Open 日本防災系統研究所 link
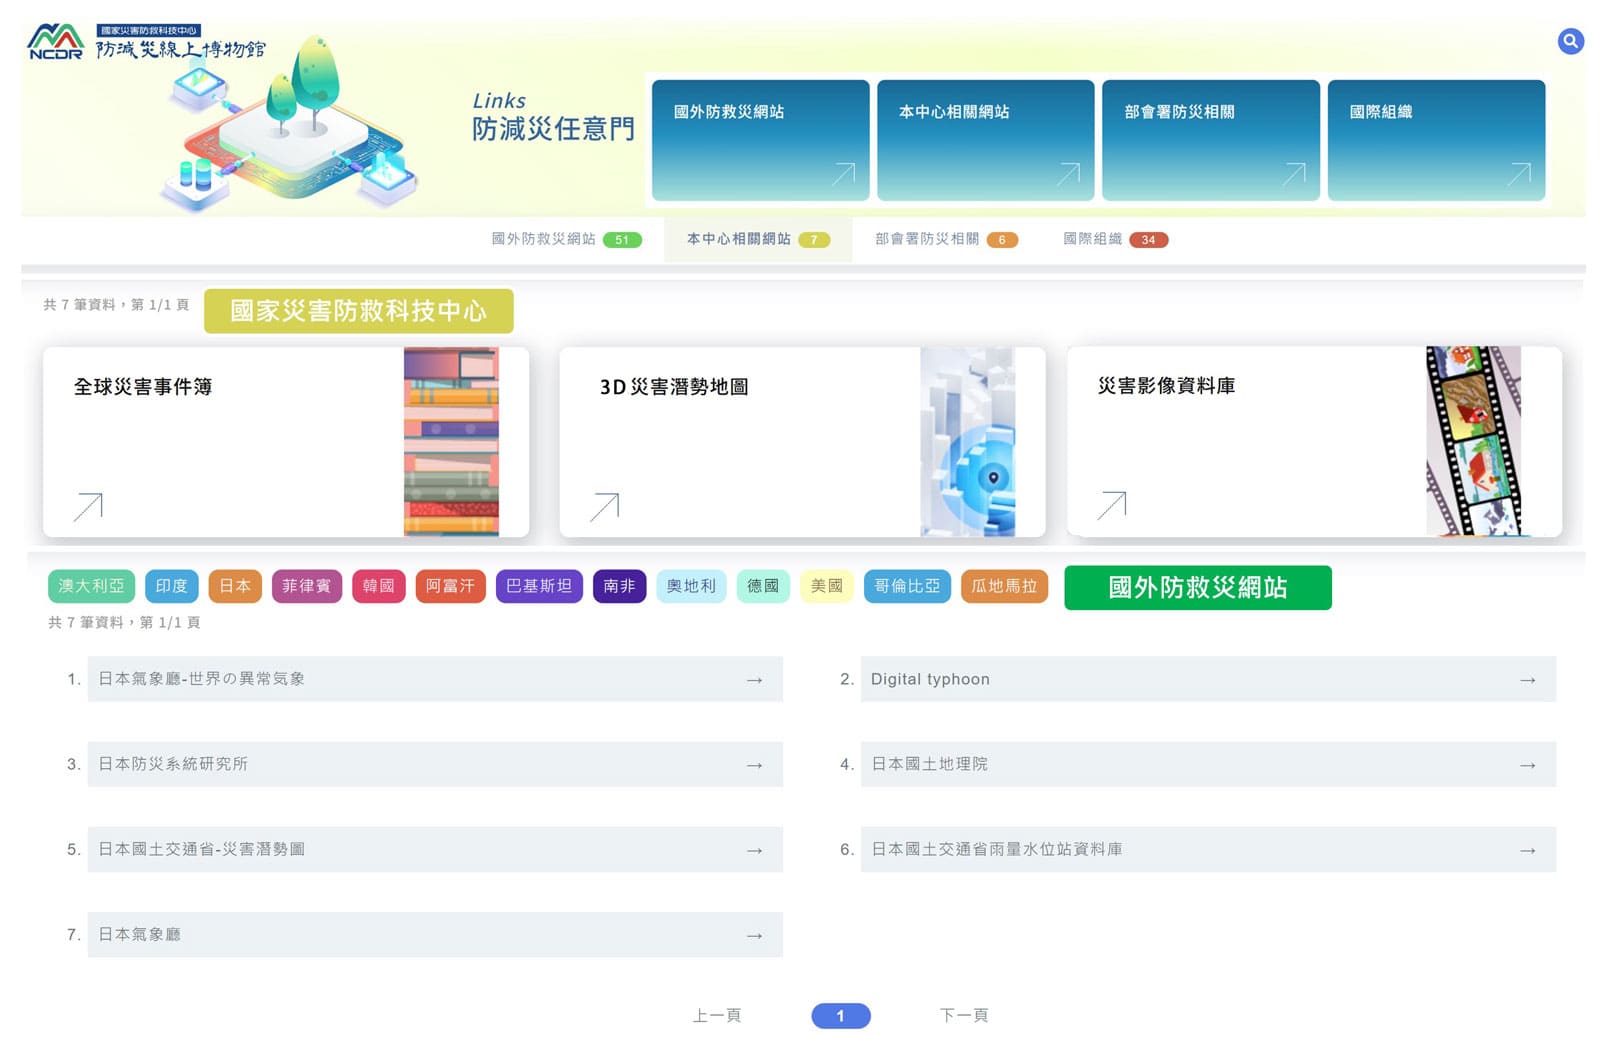 434,764
